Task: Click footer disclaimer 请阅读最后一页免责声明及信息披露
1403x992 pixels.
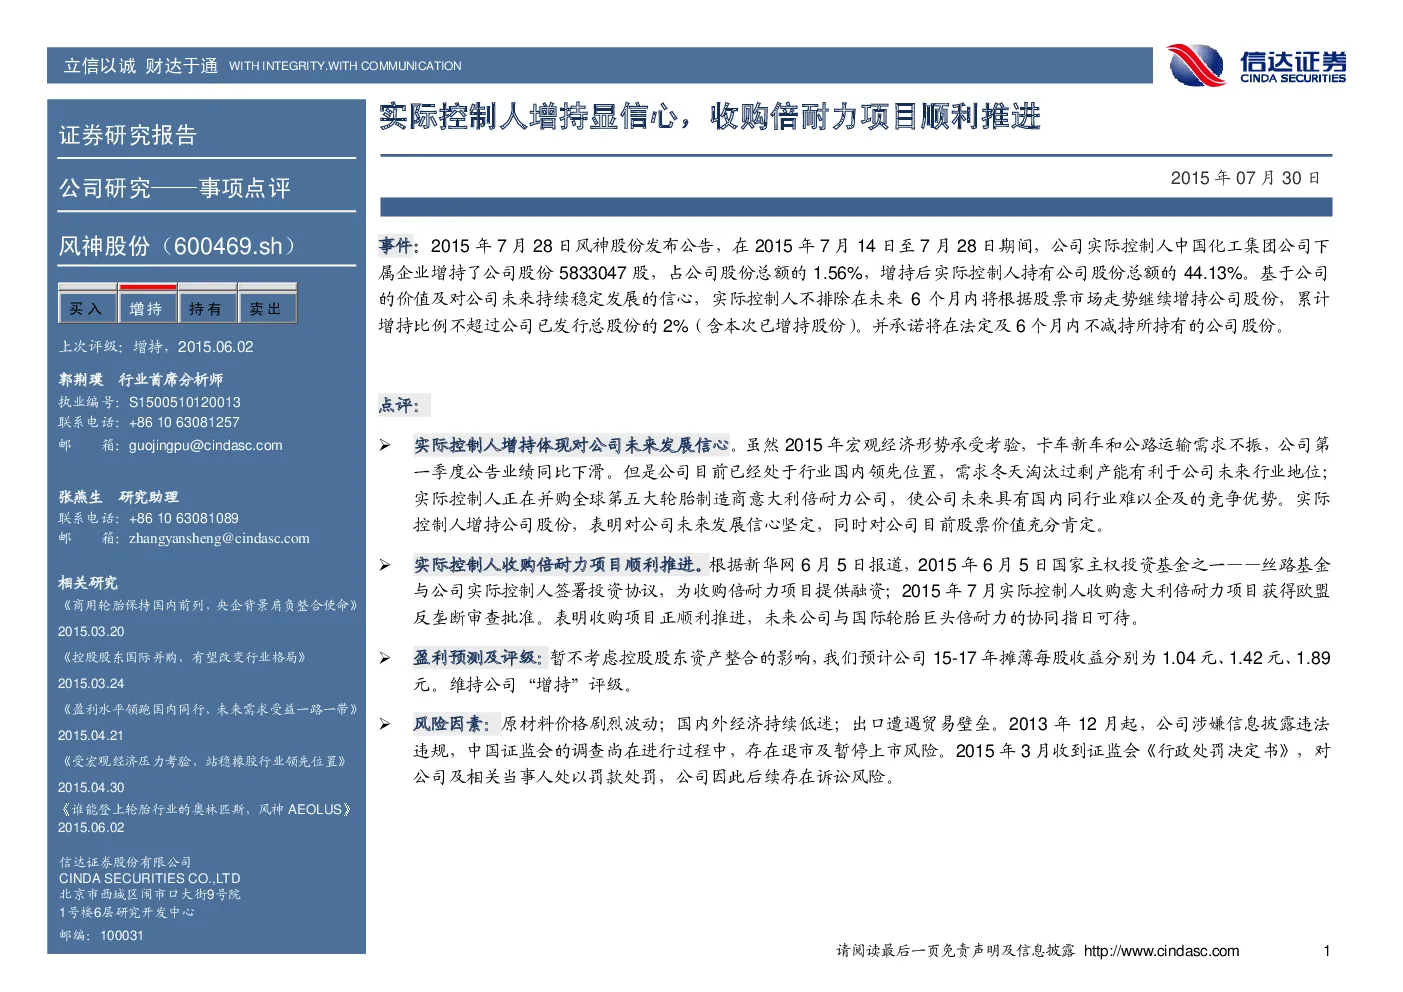Action: (956, 951)
